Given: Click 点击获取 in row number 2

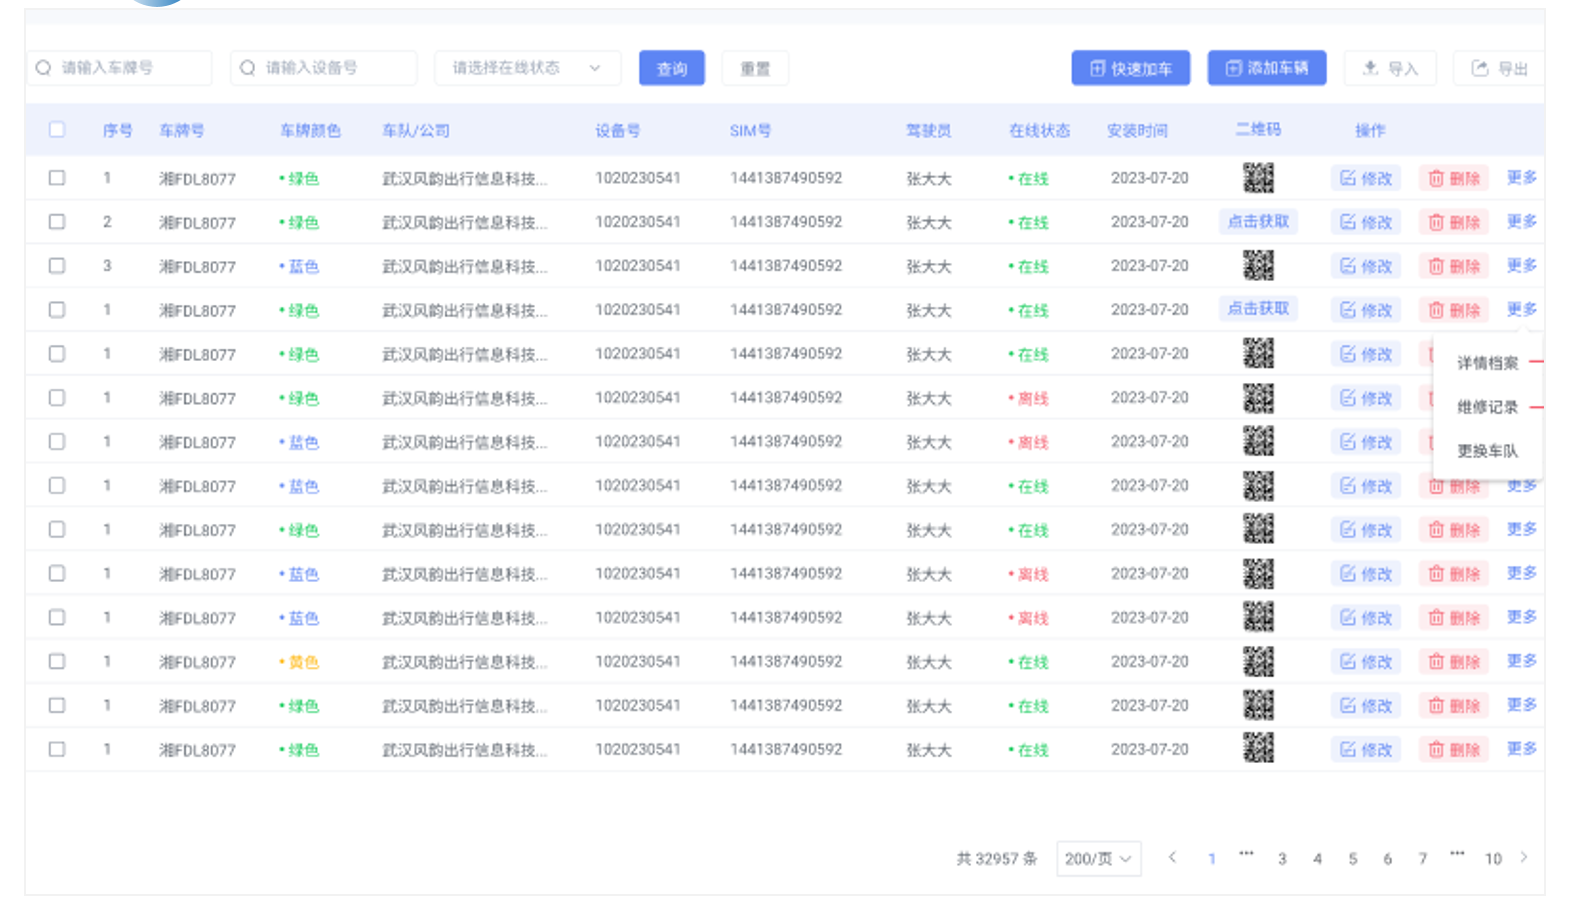Looking at the screenshot, I should click(x=1258, y=222).
